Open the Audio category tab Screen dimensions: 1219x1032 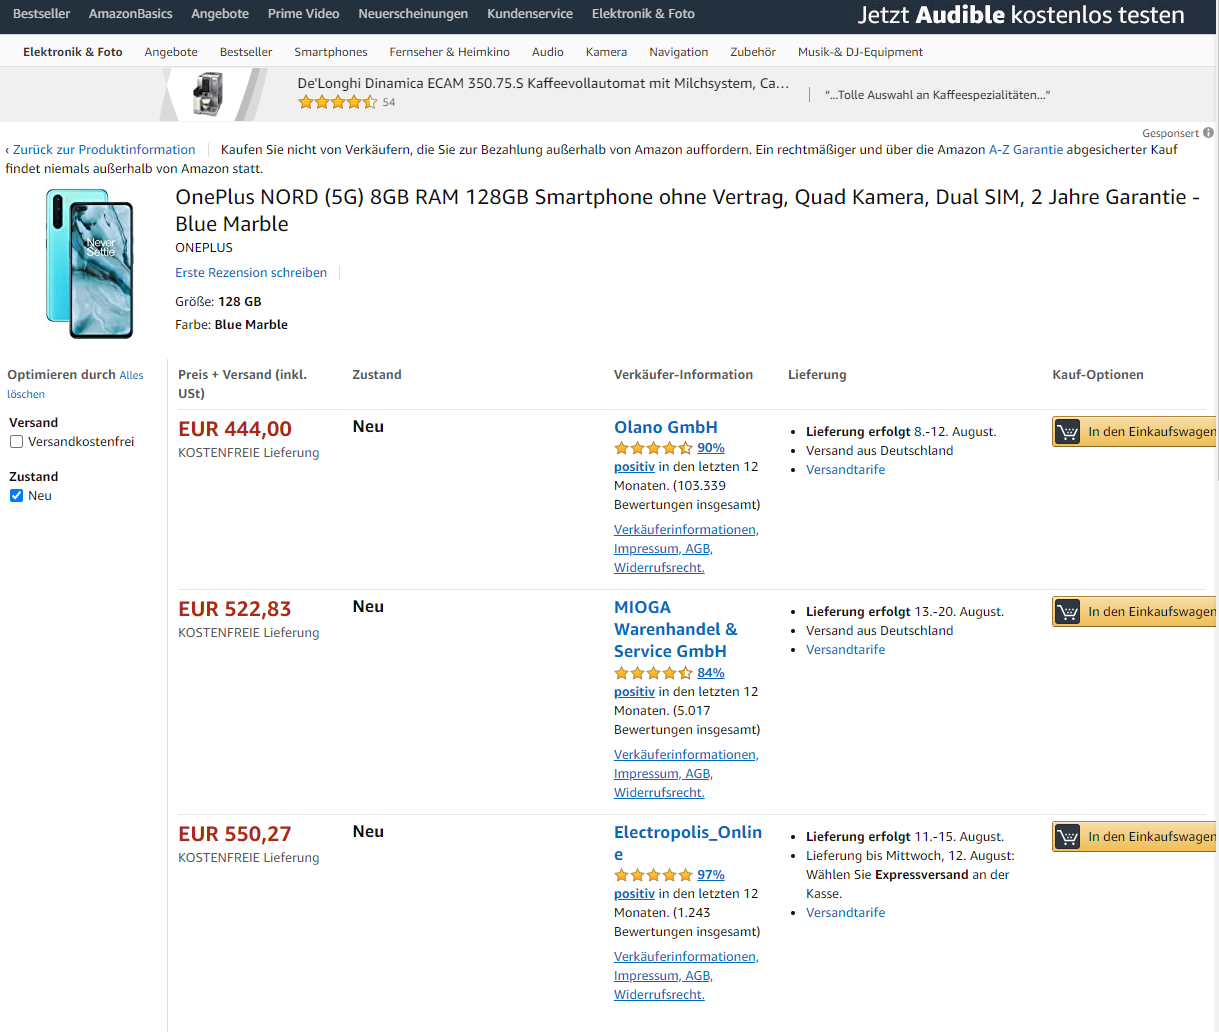pyautogui.click(x=548, y=52)
